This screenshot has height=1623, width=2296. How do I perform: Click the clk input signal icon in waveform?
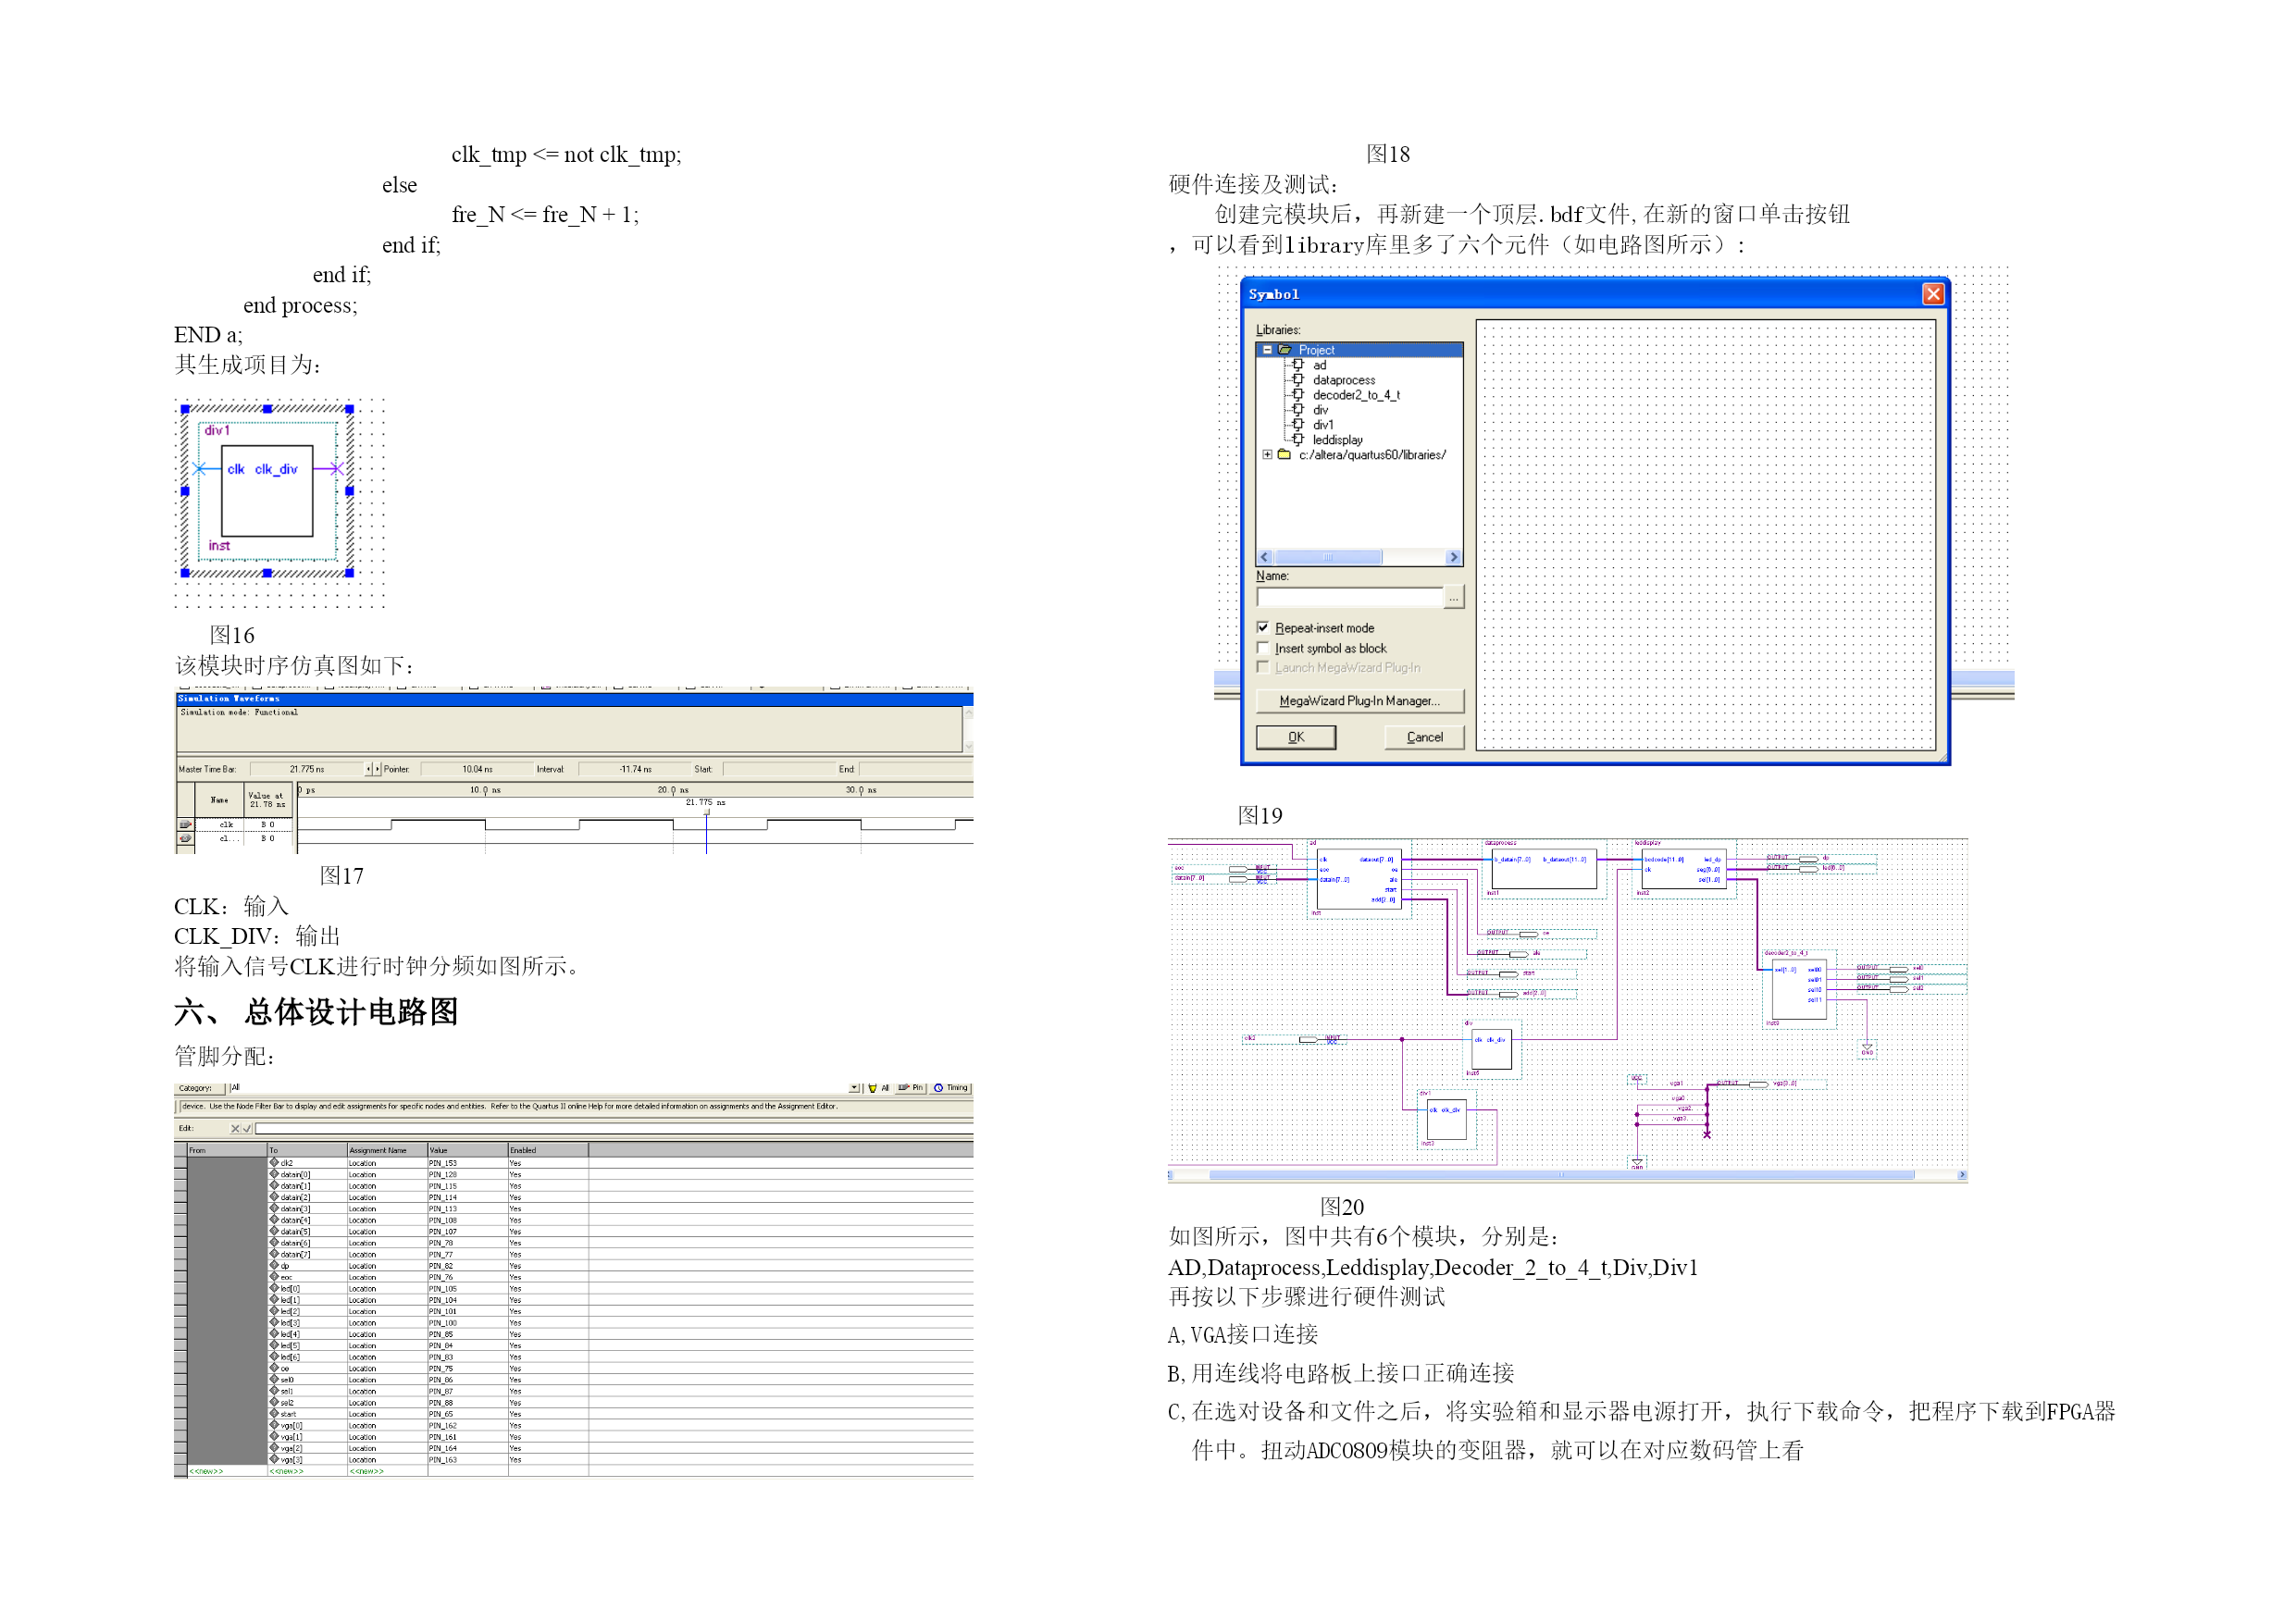(x=185, y=825)
